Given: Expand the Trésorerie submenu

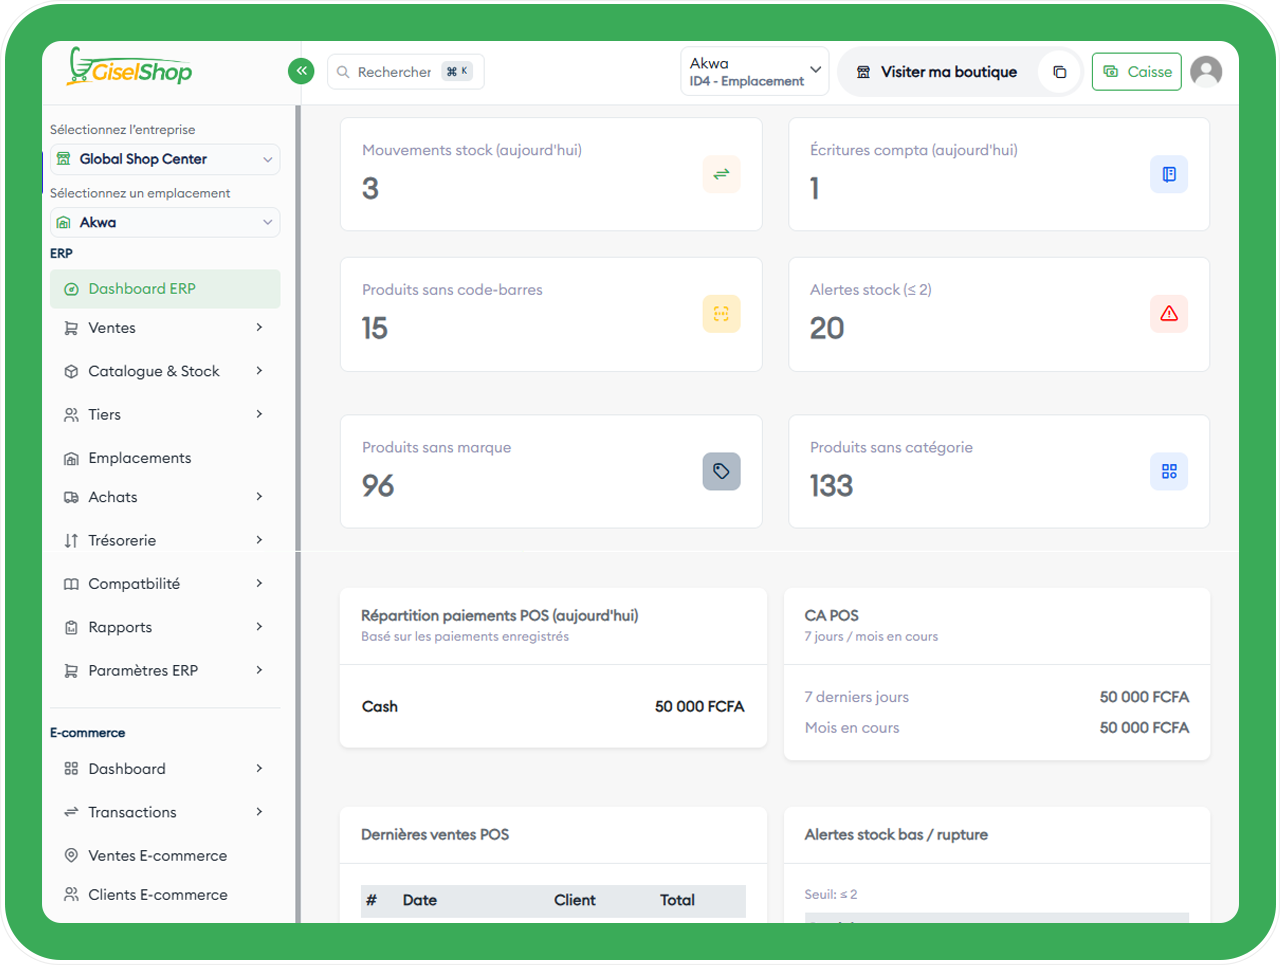Looking at the screenshot, I should pos(165,540).
